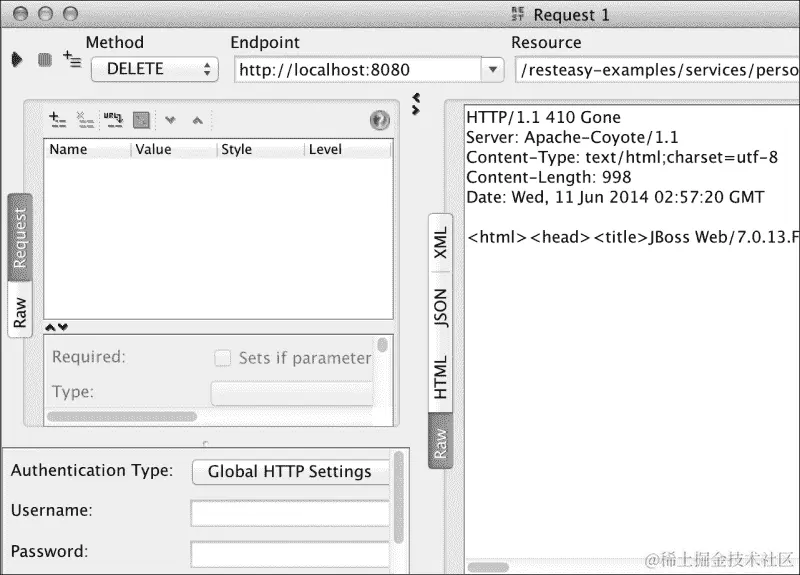Viewport: 800px width, 575px height.
Task: Move selected parameter down arrow
Action: [x=170, y=120]
